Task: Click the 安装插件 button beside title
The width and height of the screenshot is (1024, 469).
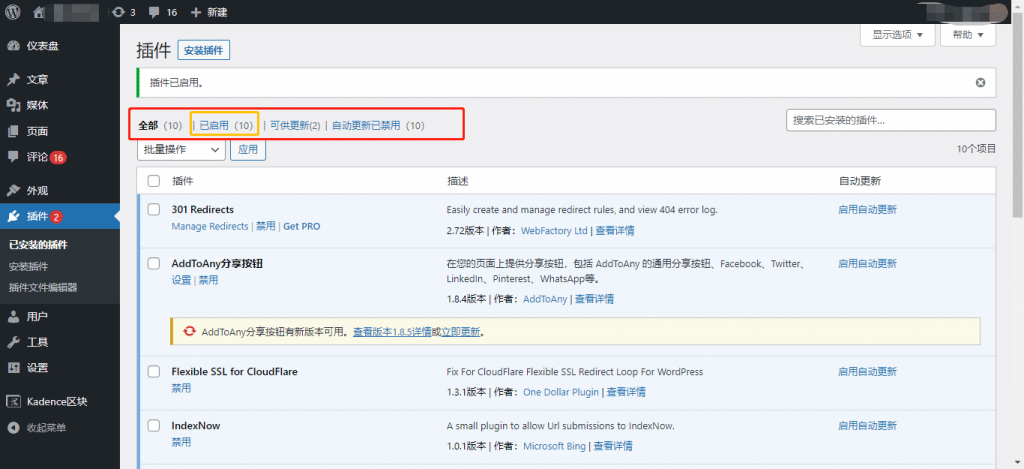Action: (204, 50)
